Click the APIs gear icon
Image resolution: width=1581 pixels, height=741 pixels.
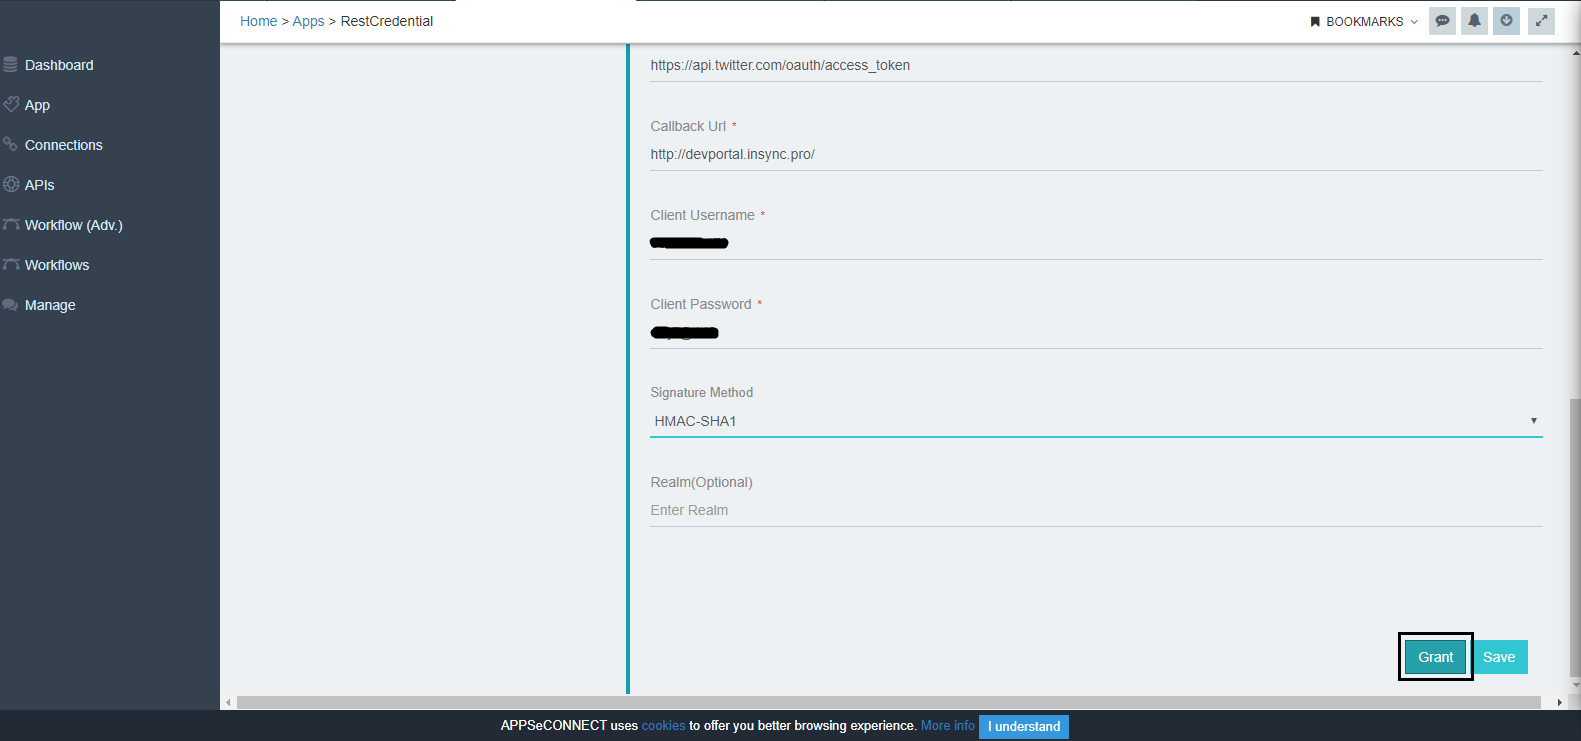coord(11,184)
